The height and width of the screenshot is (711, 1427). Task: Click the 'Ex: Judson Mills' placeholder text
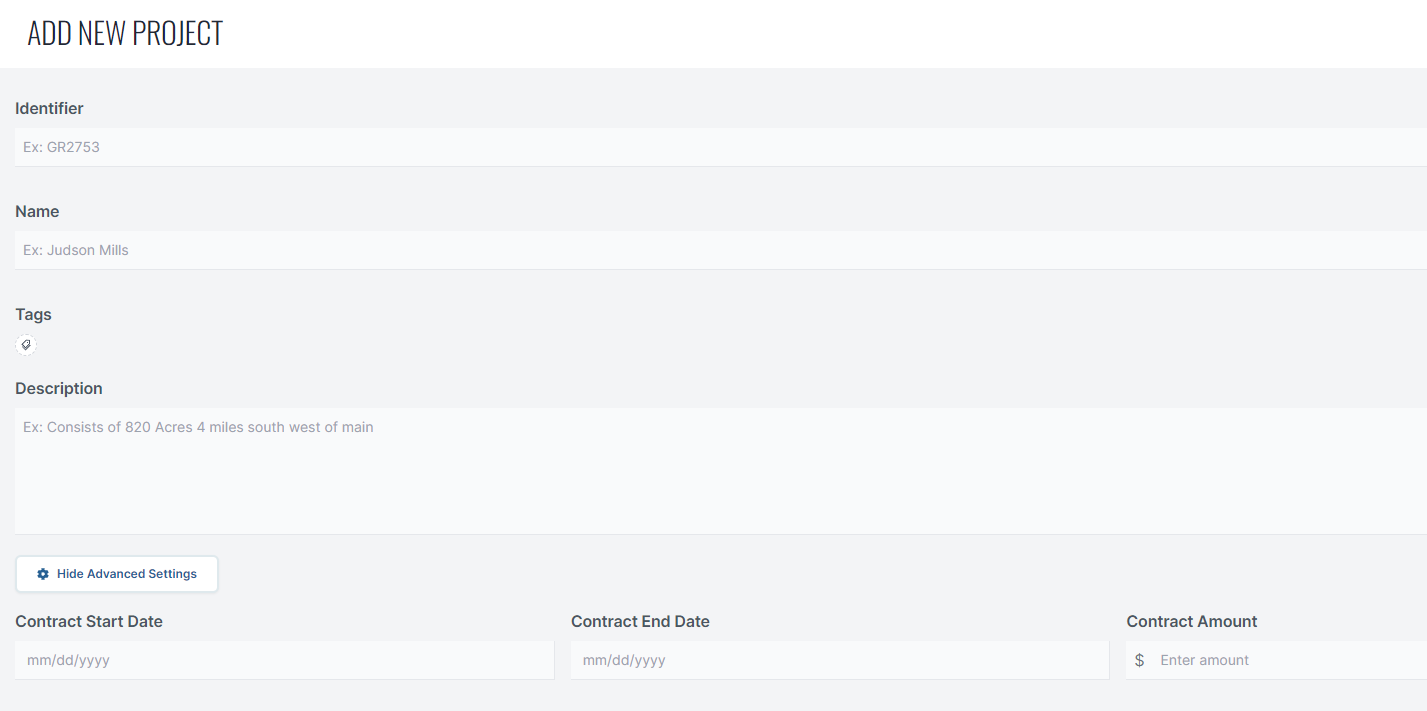[x=76, y=250]
